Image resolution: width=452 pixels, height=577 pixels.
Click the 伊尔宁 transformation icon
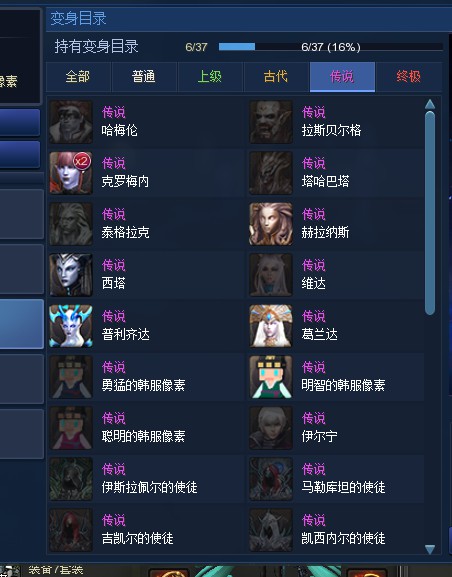[x=271, y=428]
